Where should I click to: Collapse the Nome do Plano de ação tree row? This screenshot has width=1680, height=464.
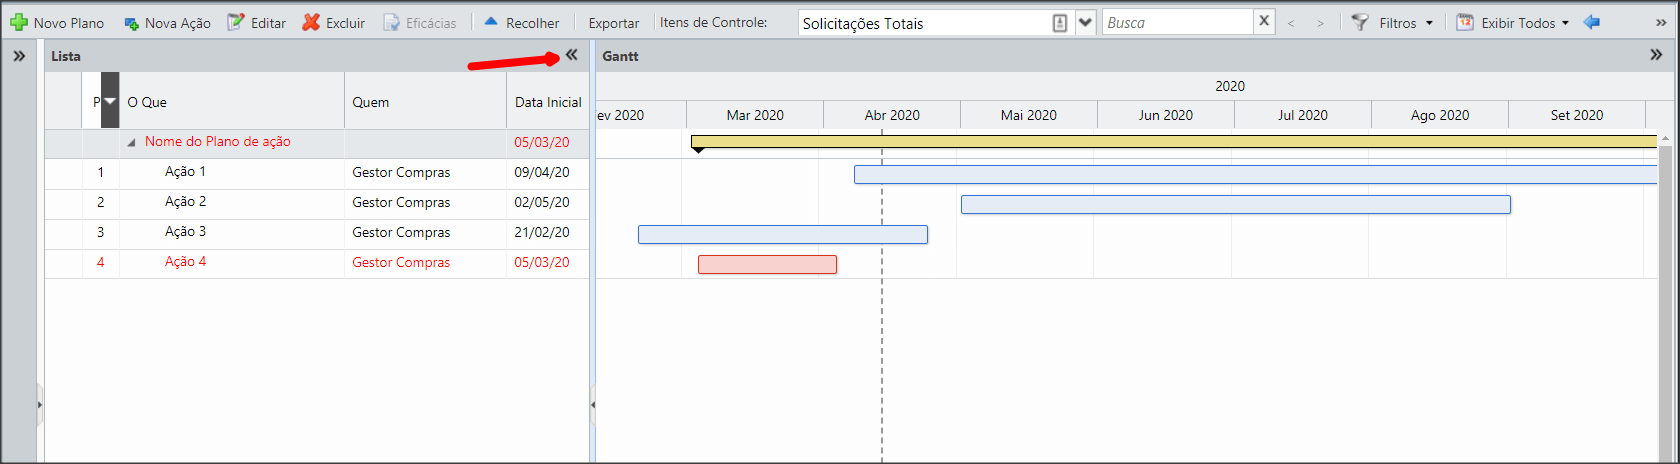point(131,143)
